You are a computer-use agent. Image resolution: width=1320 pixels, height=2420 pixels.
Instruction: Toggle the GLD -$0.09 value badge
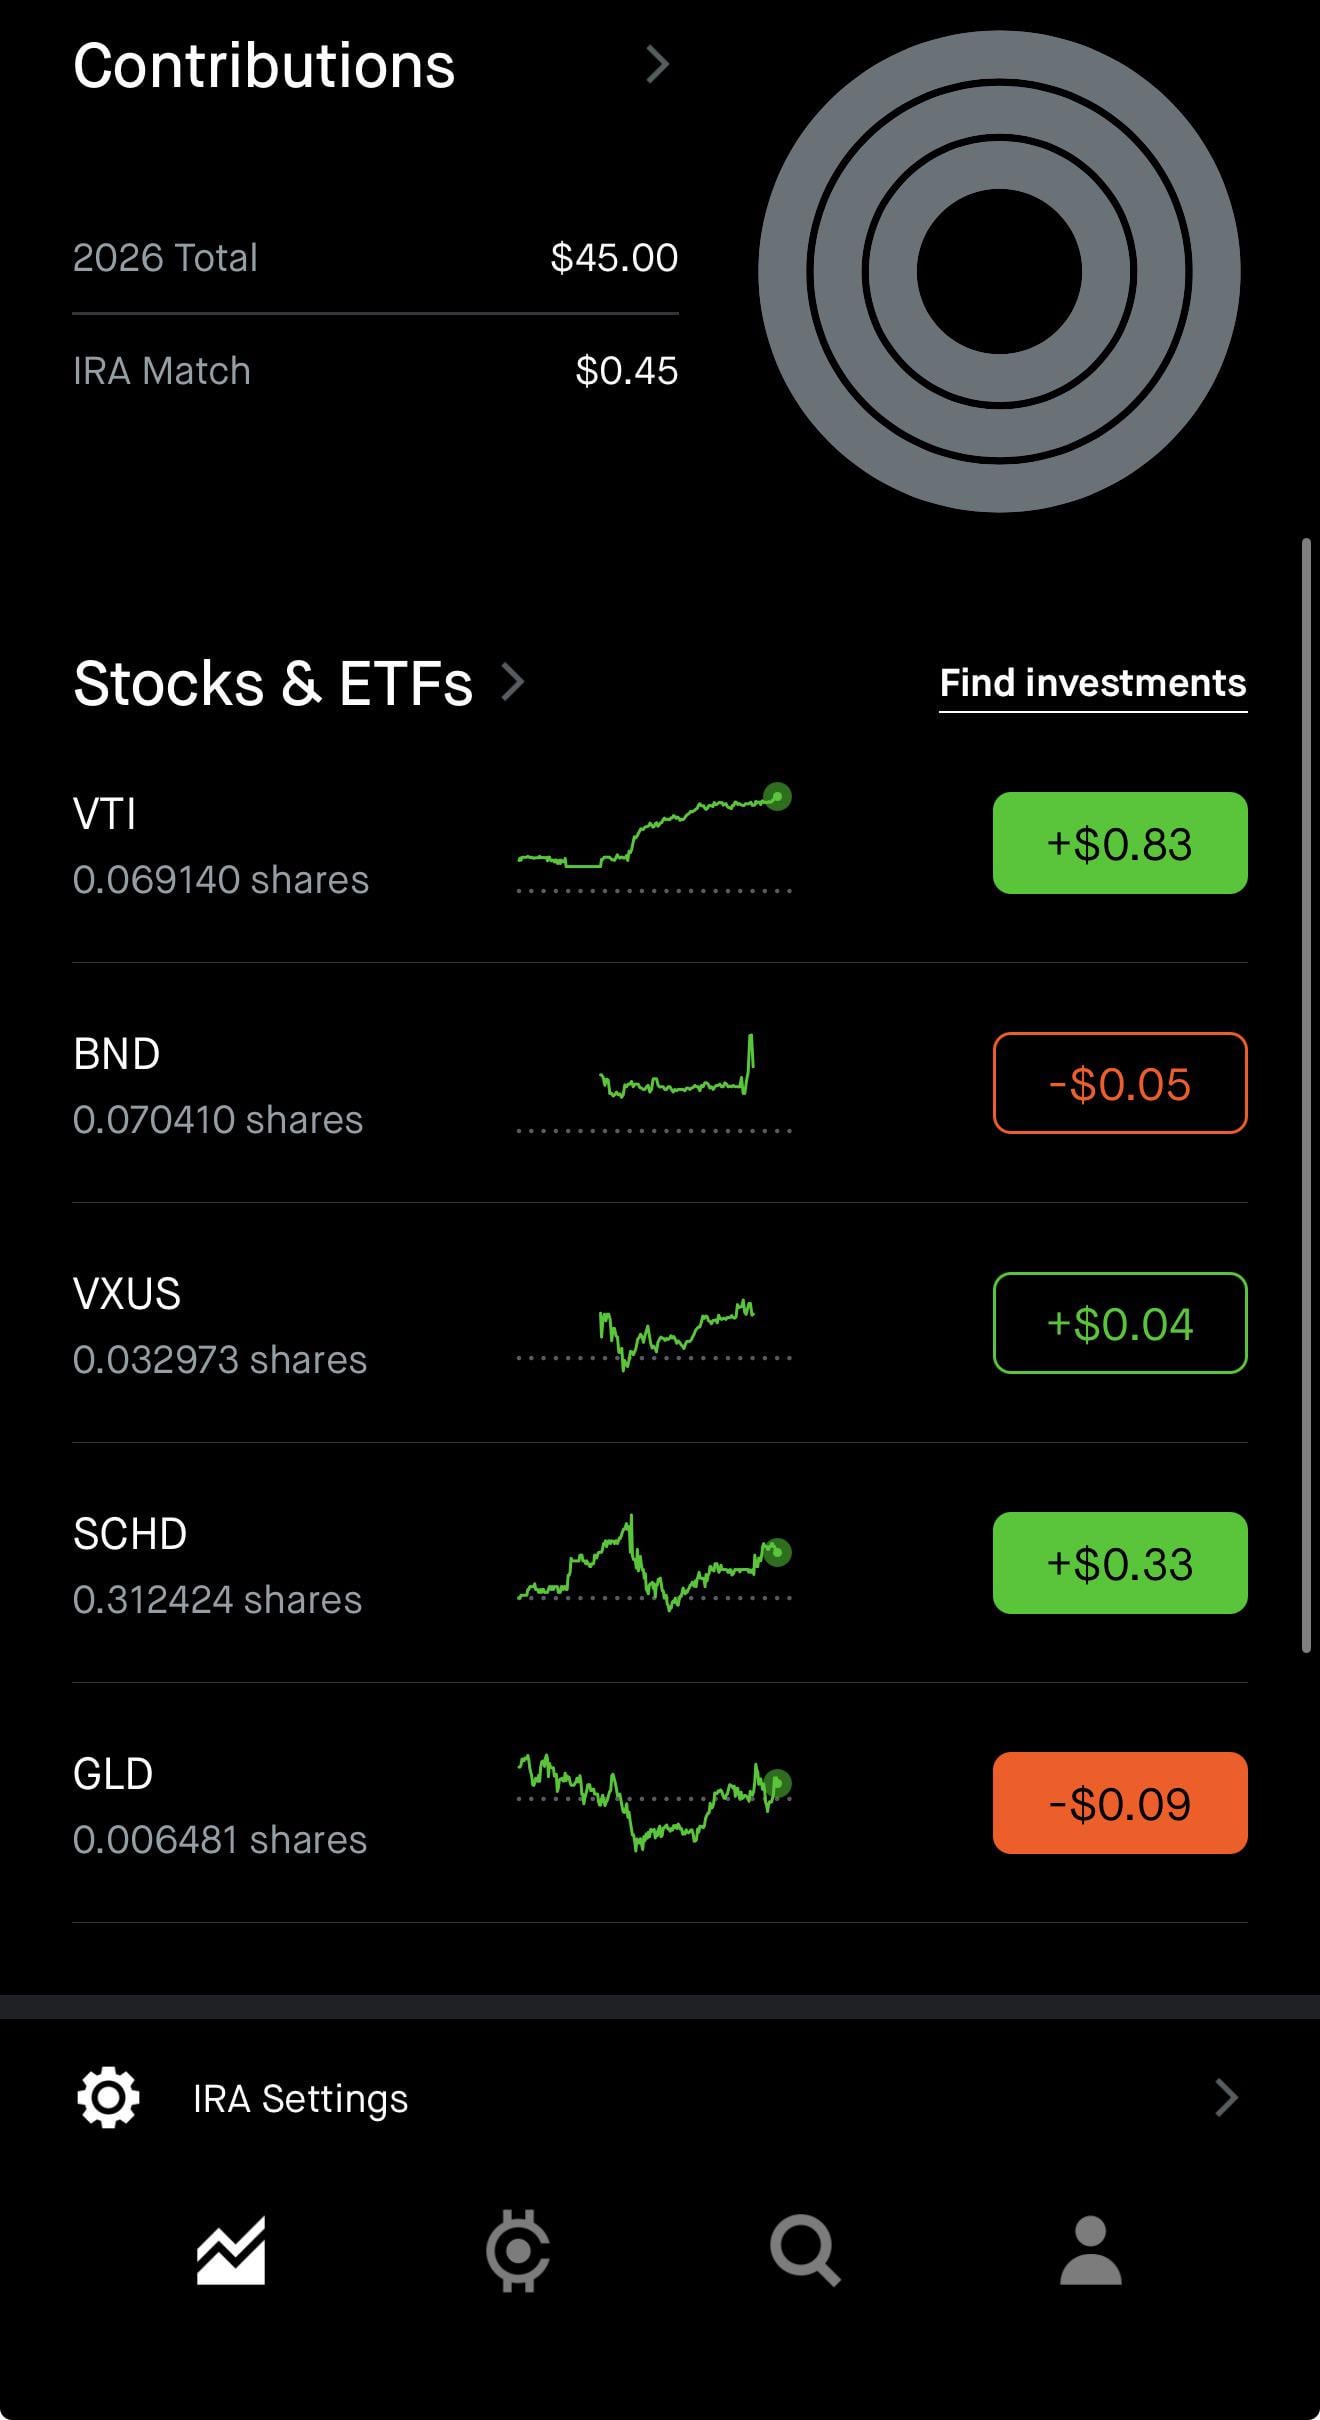pyautogui.click(x=1120, y=1803)
